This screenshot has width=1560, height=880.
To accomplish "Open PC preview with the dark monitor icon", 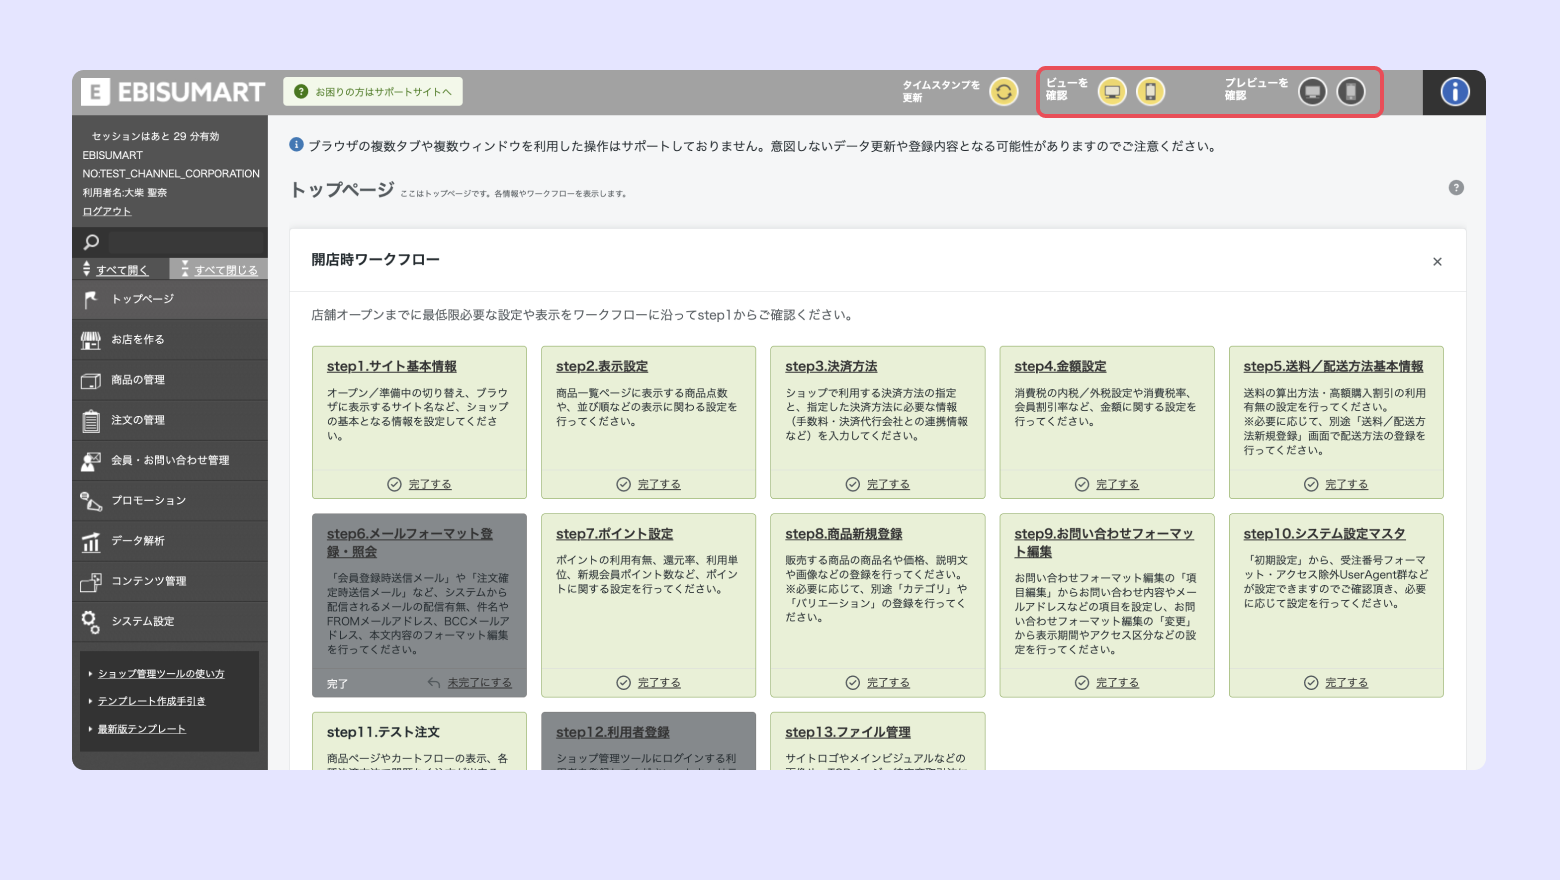I will [1312, 92].
